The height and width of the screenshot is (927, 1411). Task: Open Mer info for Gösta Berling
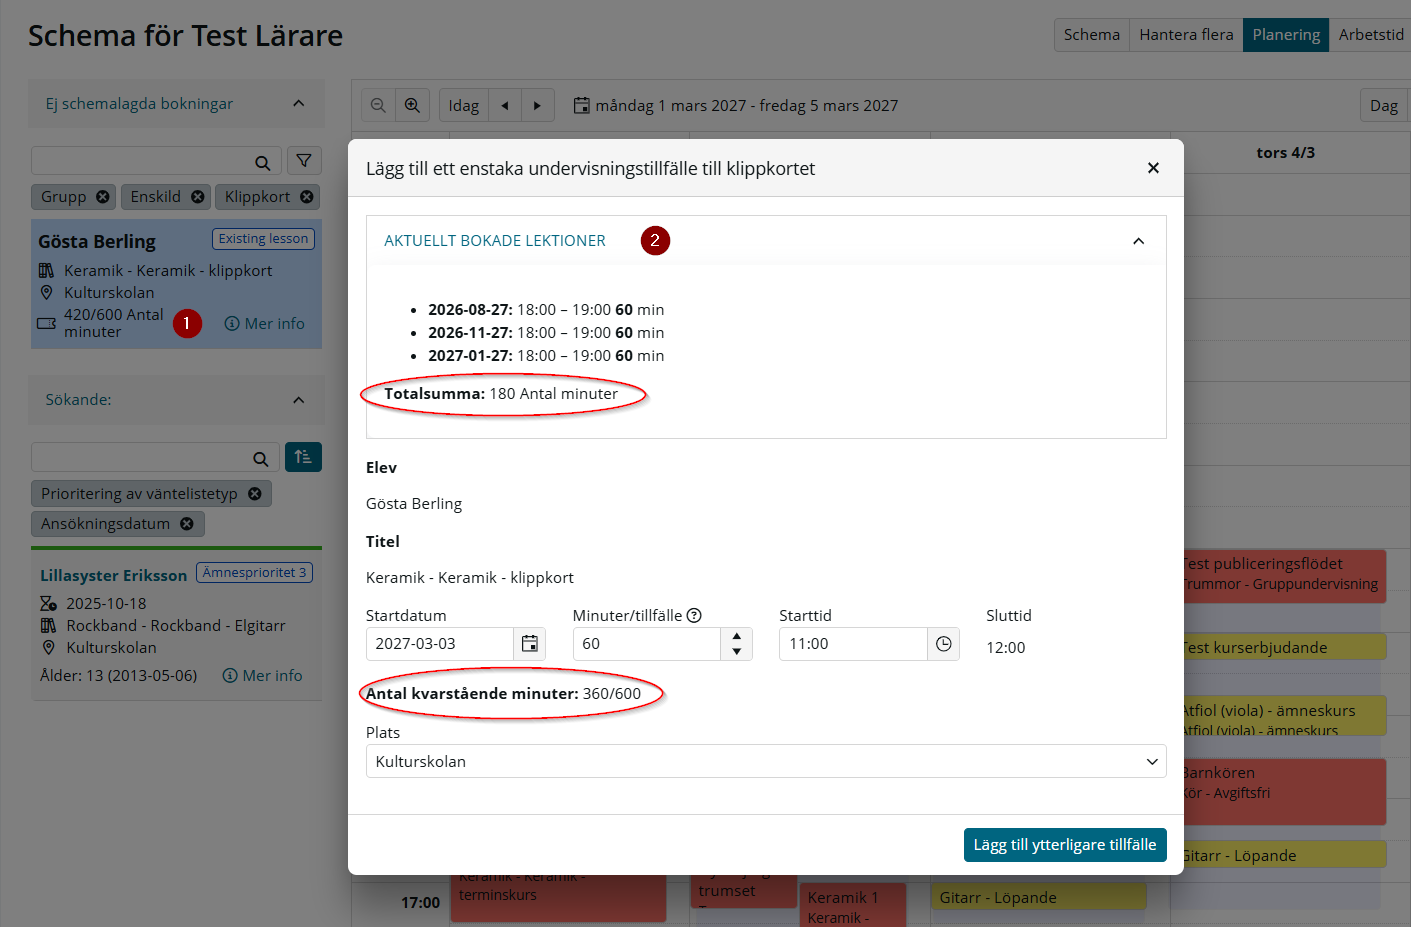(x=264, y=324)
